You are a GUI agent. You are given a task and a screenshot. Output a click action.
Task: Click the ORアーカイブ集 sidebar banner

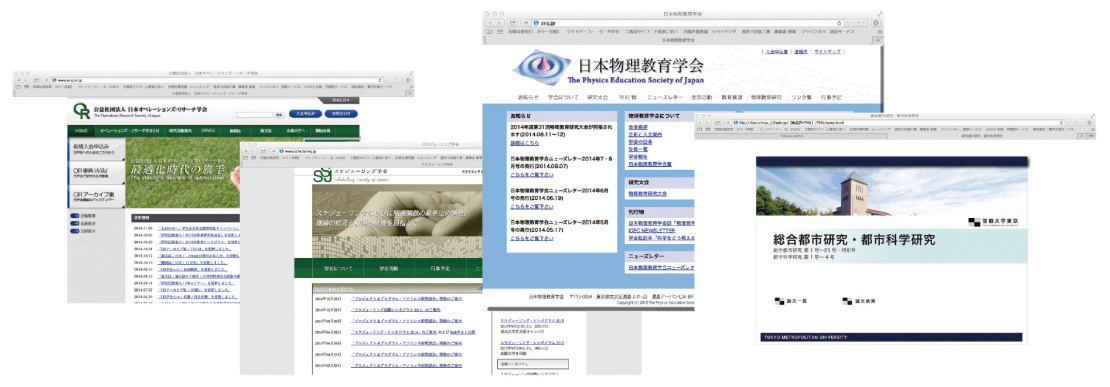click(x=96, y=196)
